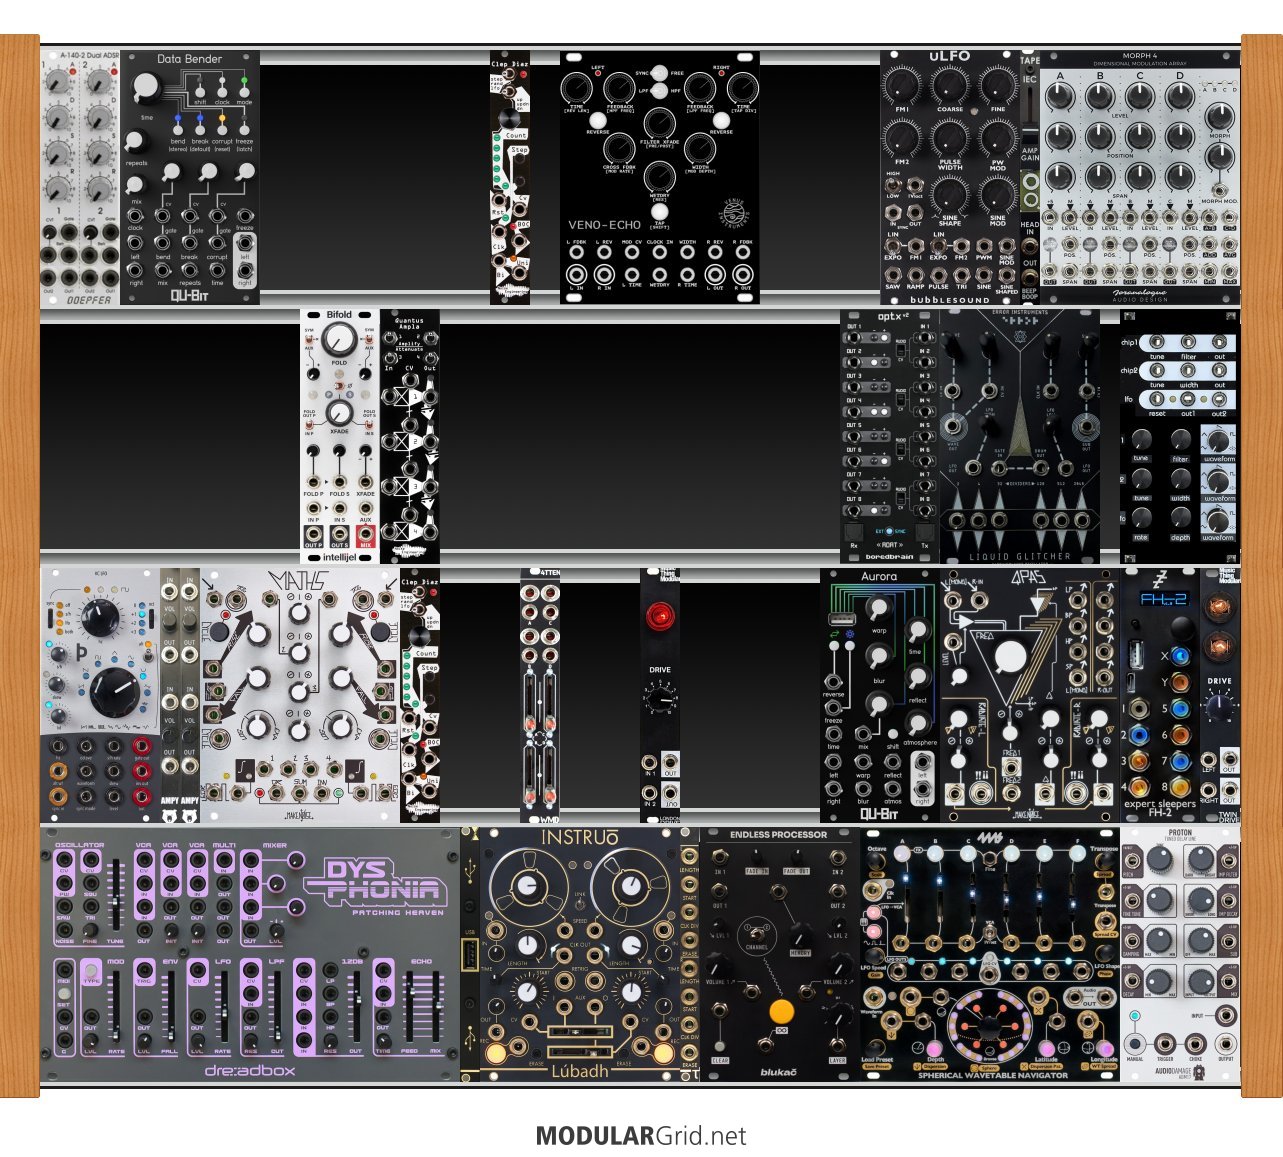
Task: Click the red lamp on the single Drive module
Action: click(659, 616)
